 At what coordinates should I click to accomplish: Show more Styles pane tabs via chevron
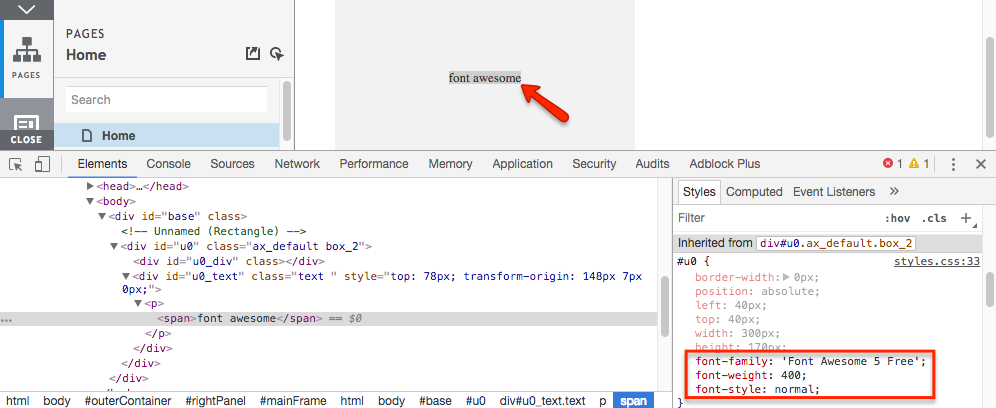point(893,191)
